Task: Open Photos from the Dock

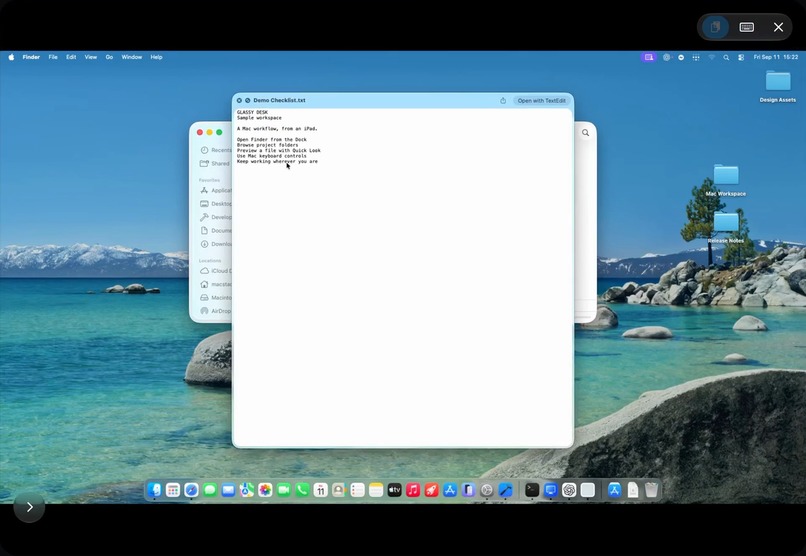Action: 265,490
